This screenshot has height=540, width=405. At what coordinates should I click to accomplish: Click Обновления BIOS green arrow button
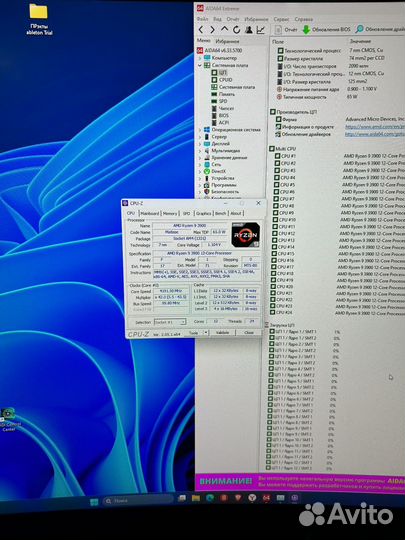[326, 30]
